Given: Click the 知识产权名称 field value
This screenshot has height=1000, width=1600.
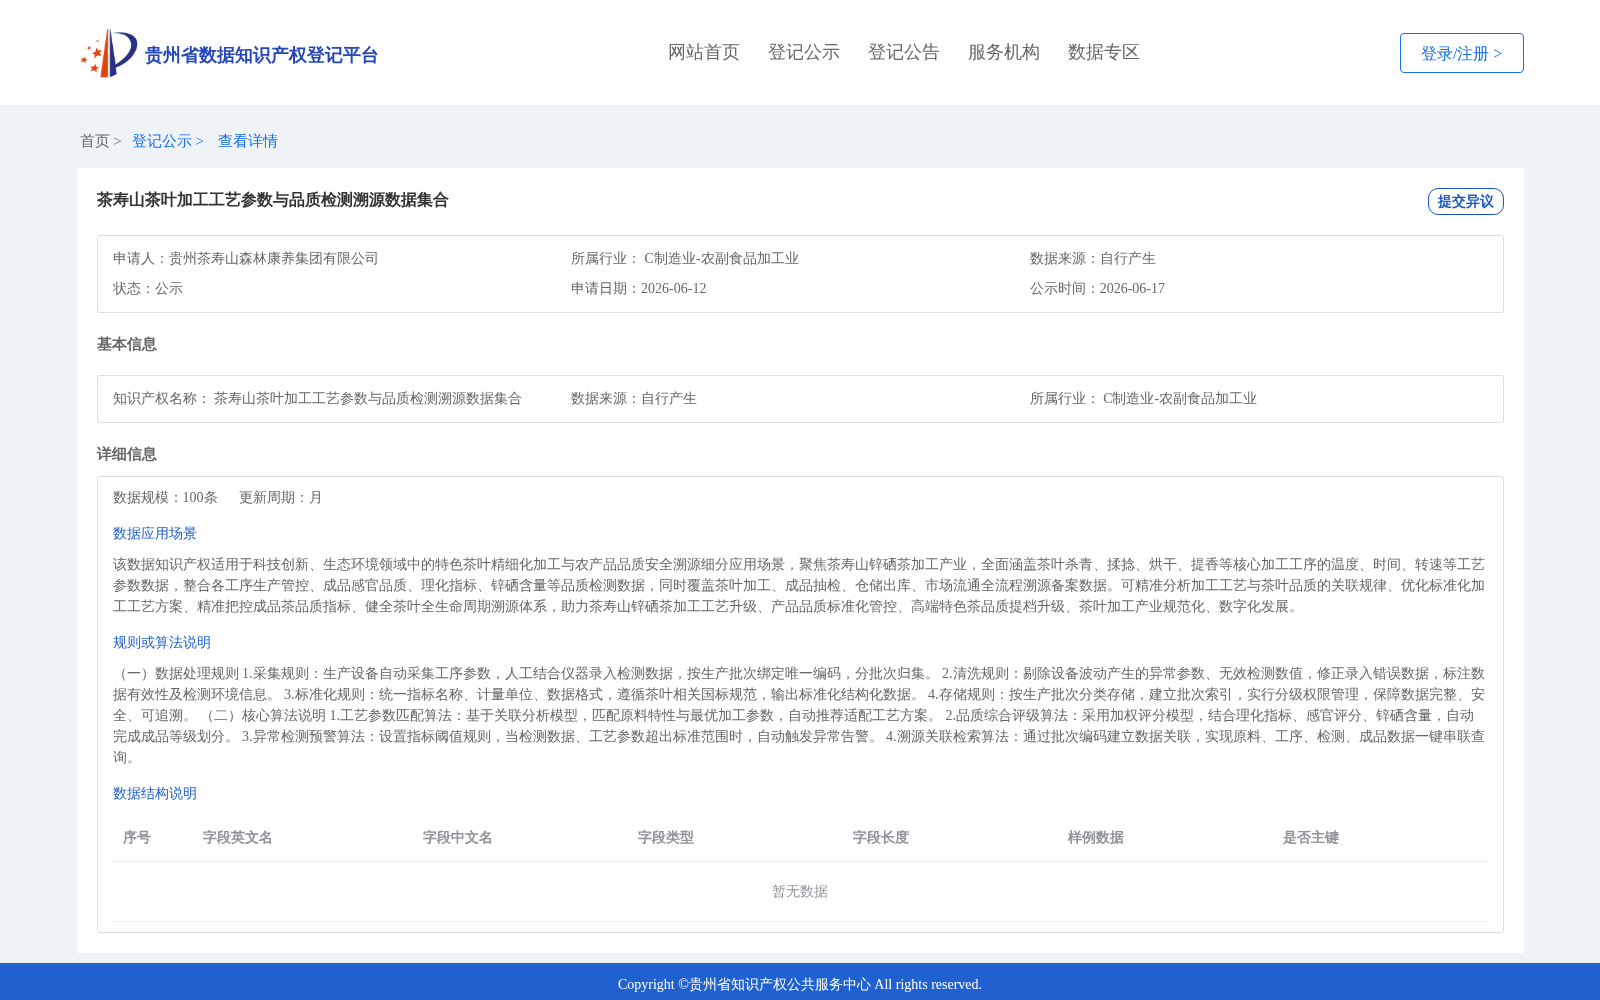Looking at the screenshot, I should pos(368,398).
